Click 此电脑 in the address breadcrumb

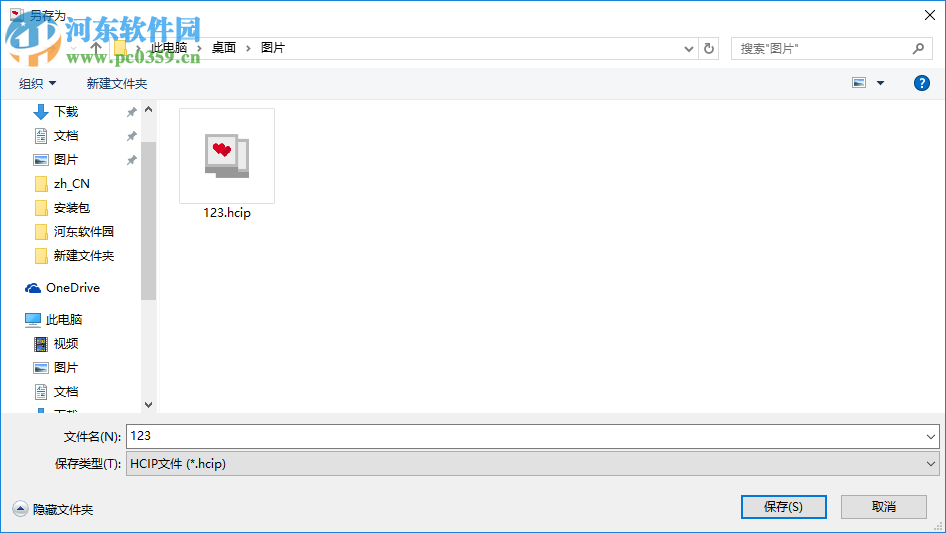coord(169,48)
